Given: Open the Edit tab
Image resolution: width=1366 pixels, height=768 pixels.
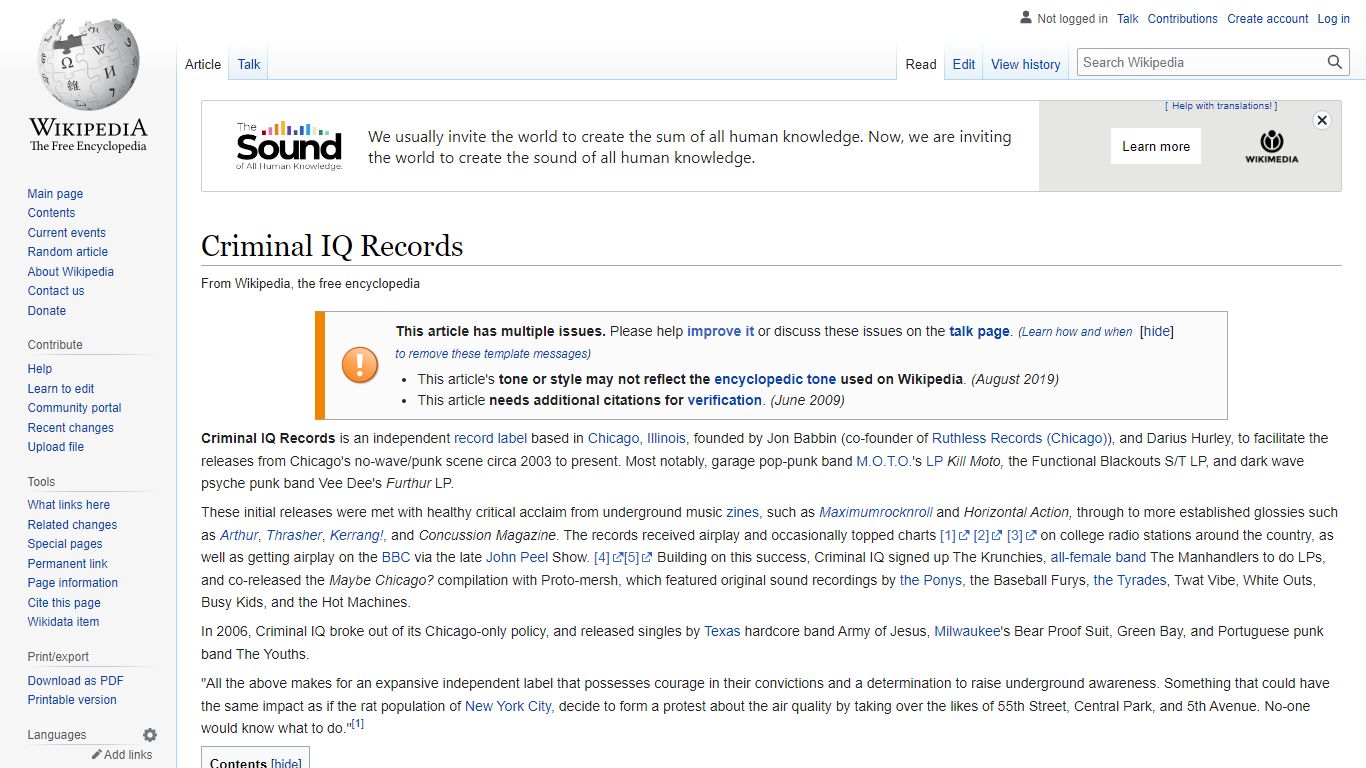Looking at the screenshot, I should point(964,64).
